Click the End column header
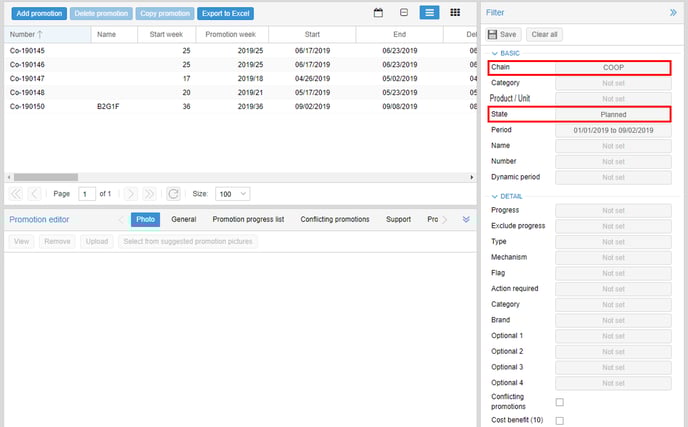The width and height of the screenshot is (688, 427). click(x=399, y=34)
